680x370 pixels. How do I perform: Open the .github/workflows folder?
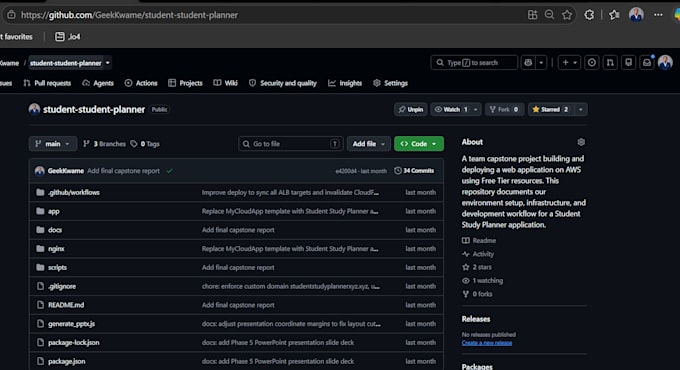[74, 192]
